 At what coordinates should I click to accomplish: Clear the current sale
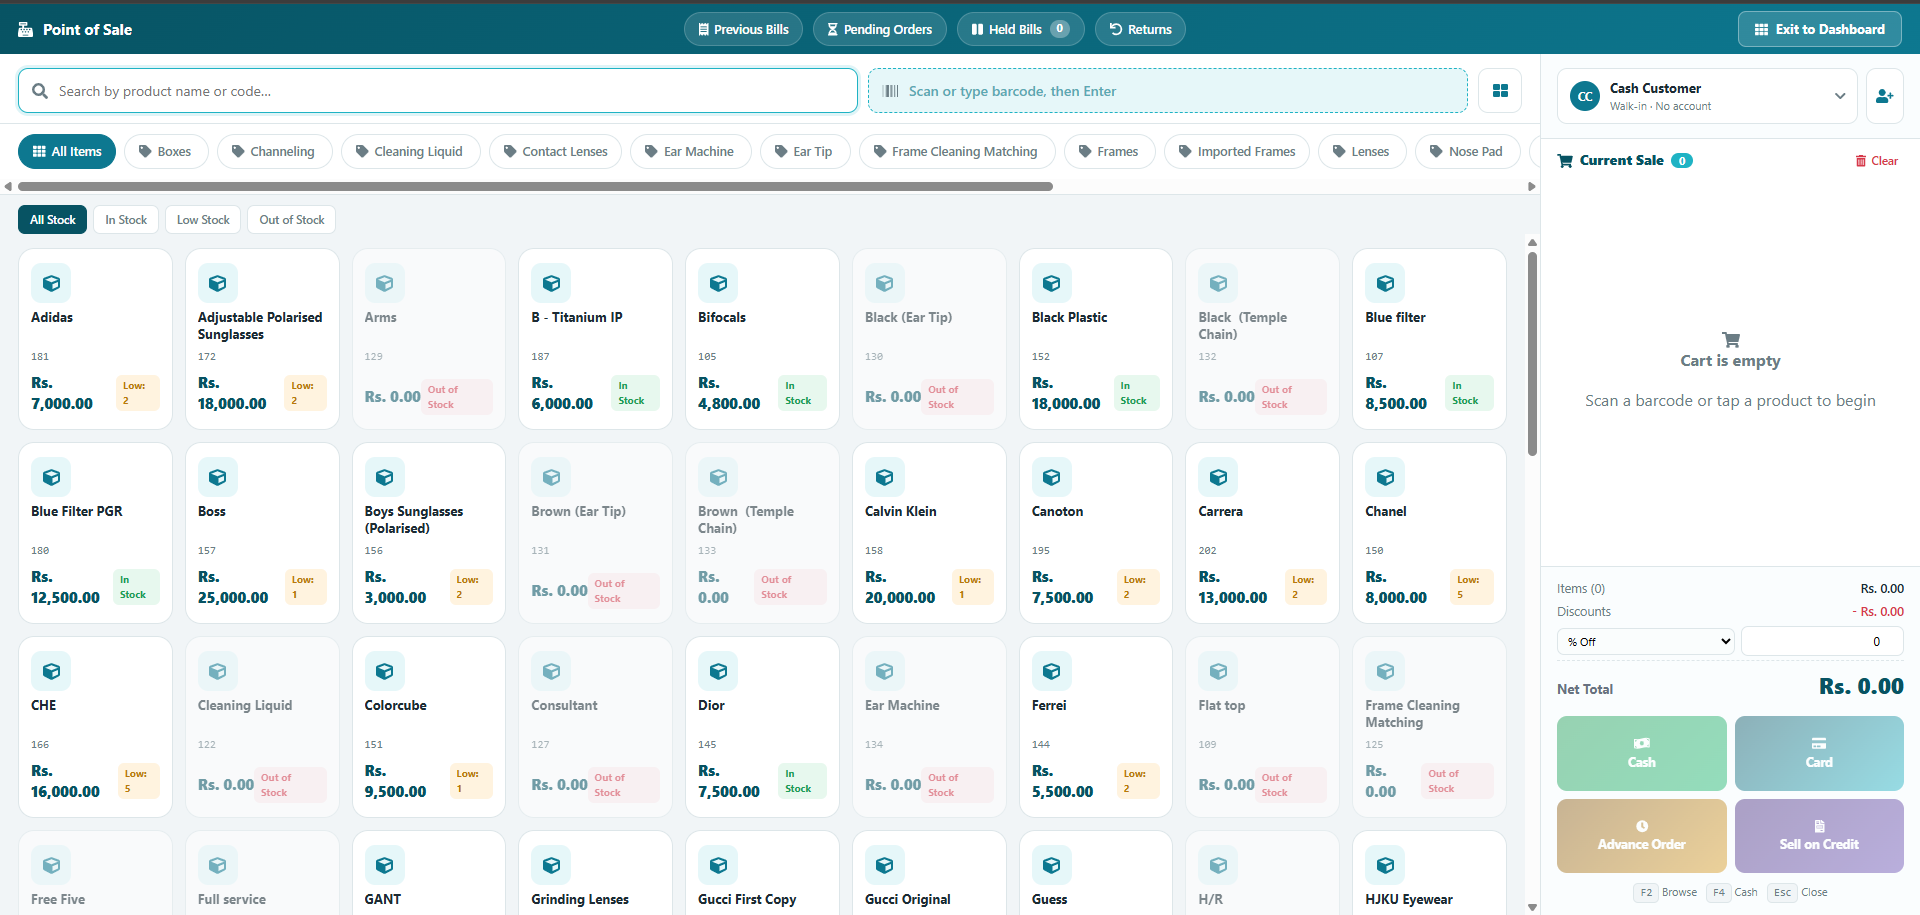pos(1876,161)
